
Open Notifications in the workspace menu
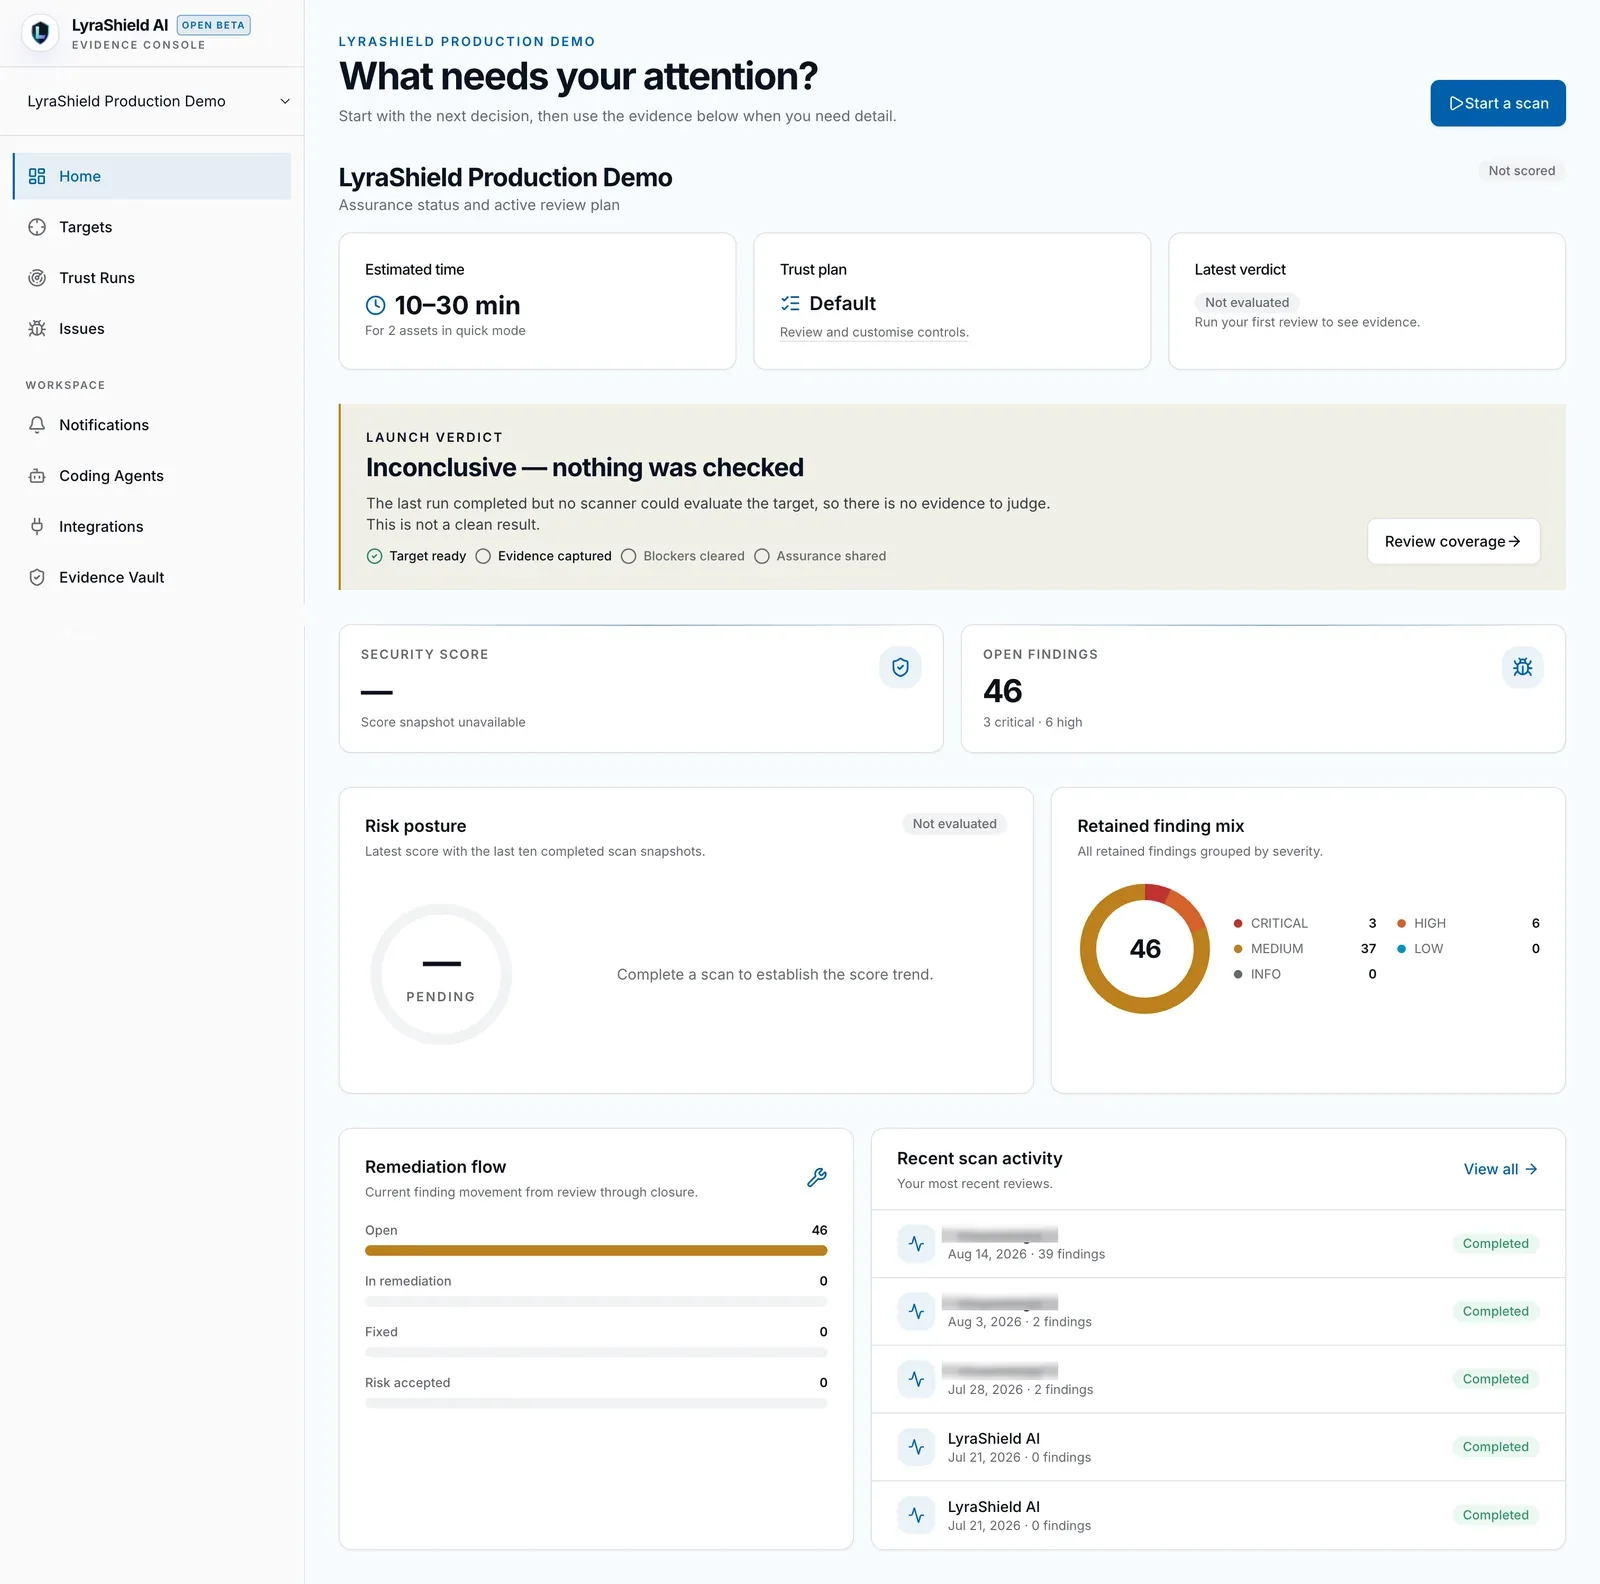[x=152, y=425]
